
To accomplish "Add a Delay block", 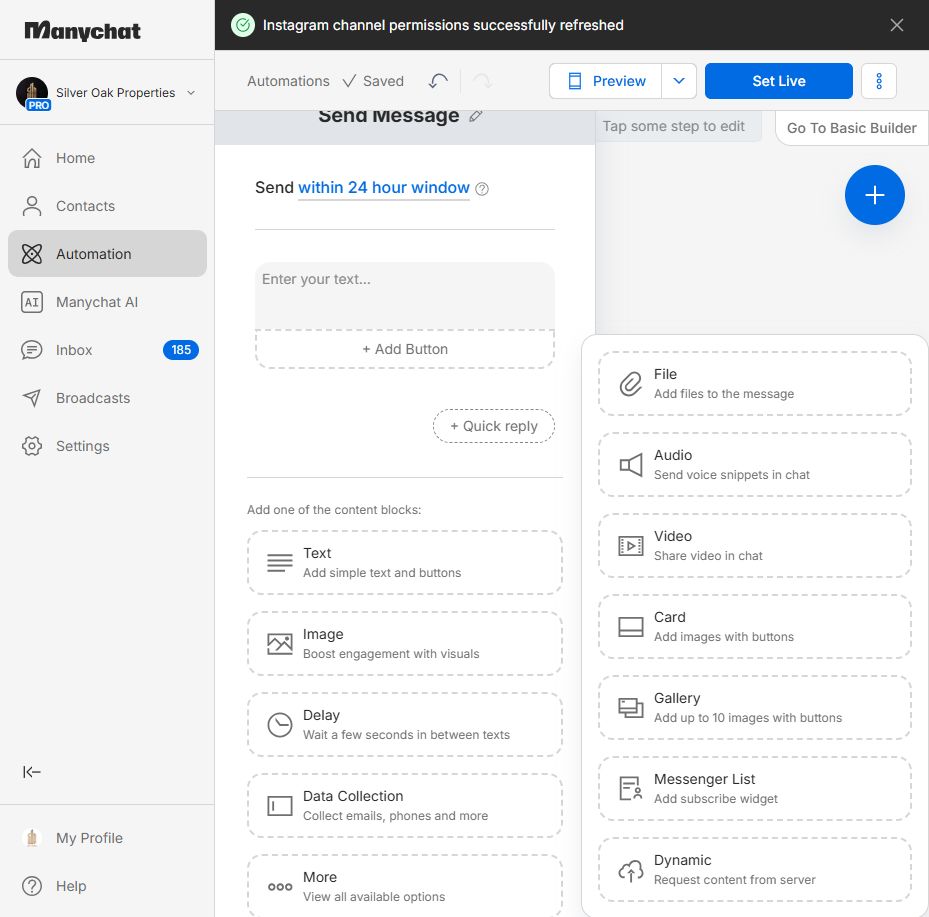I will 405,724.
